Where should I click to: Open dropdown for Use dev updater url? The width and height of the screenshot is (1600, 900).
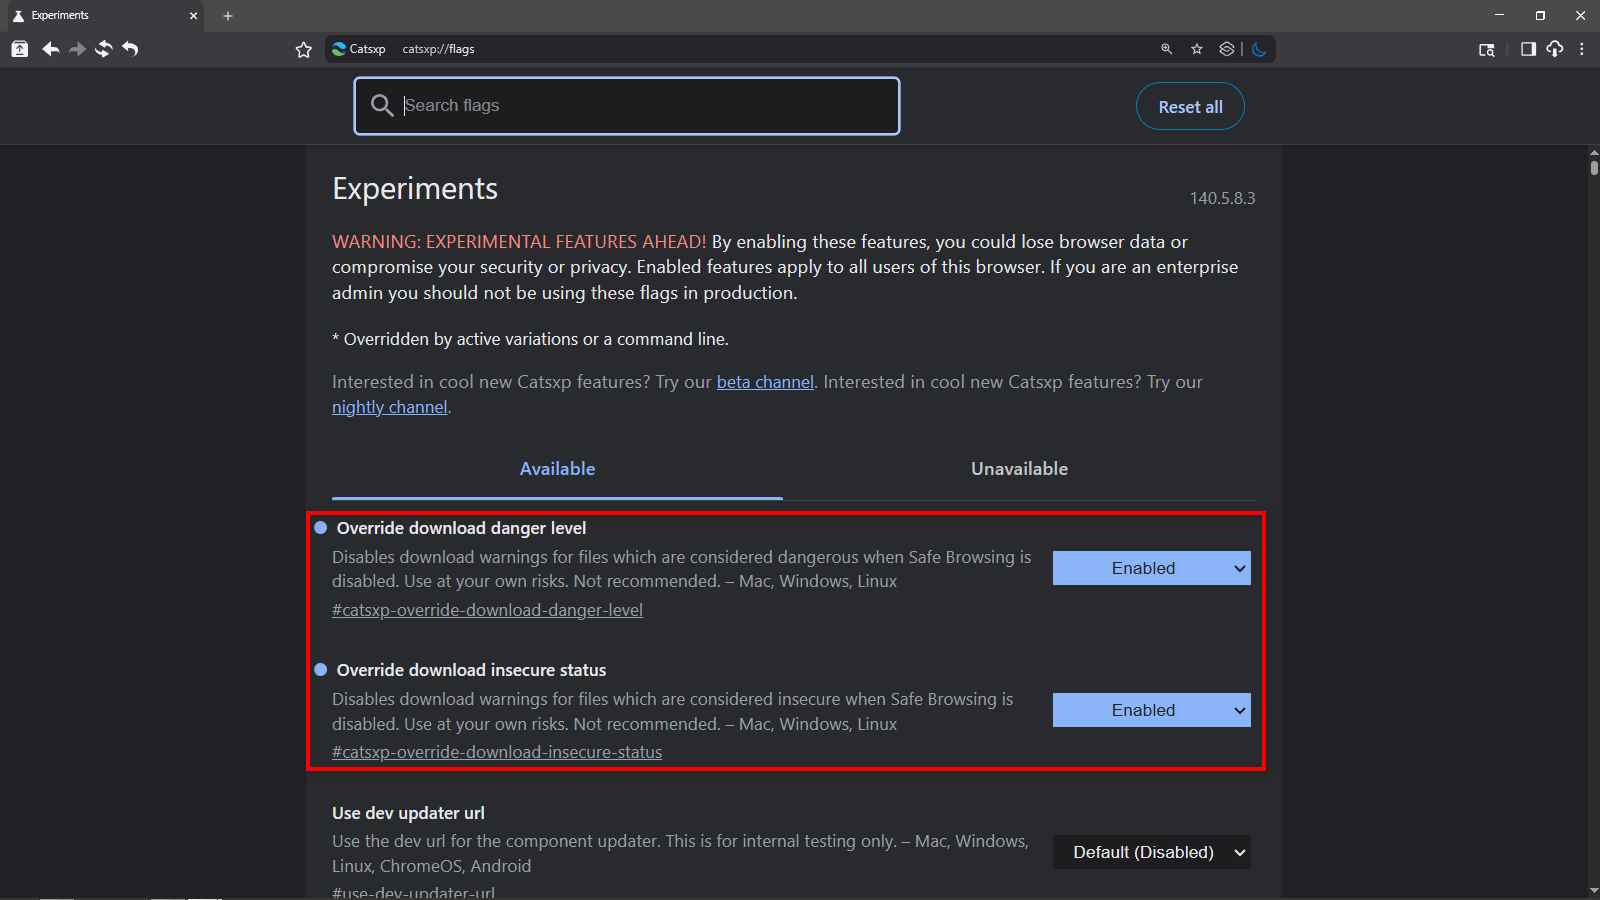[1152, 852]
